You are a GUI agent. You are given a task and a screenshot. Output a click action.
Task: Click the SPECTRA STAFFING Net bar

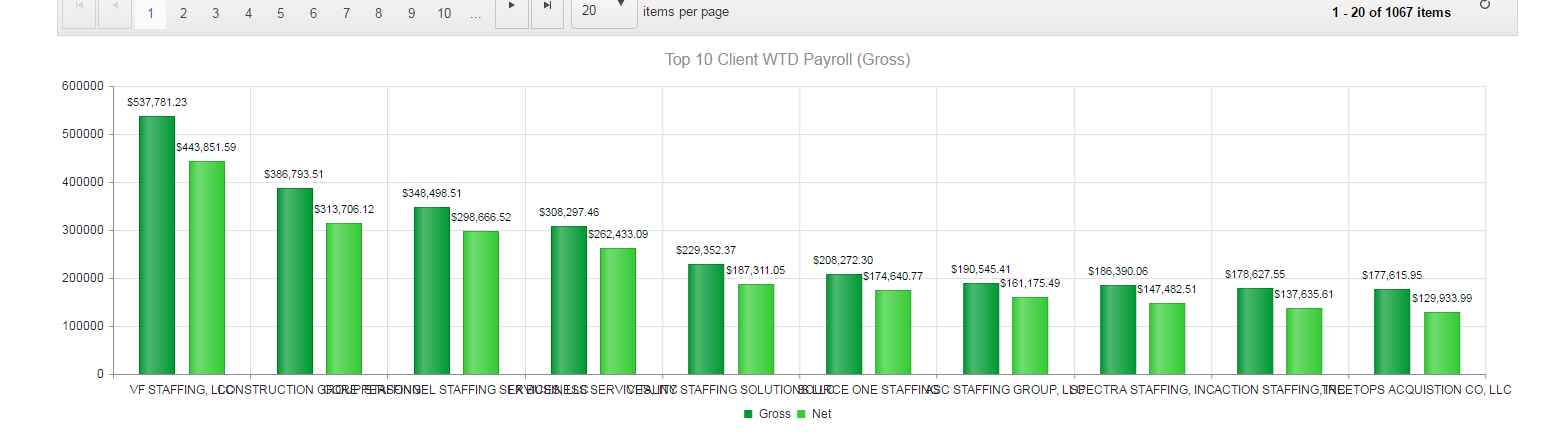click(1167, 338)
